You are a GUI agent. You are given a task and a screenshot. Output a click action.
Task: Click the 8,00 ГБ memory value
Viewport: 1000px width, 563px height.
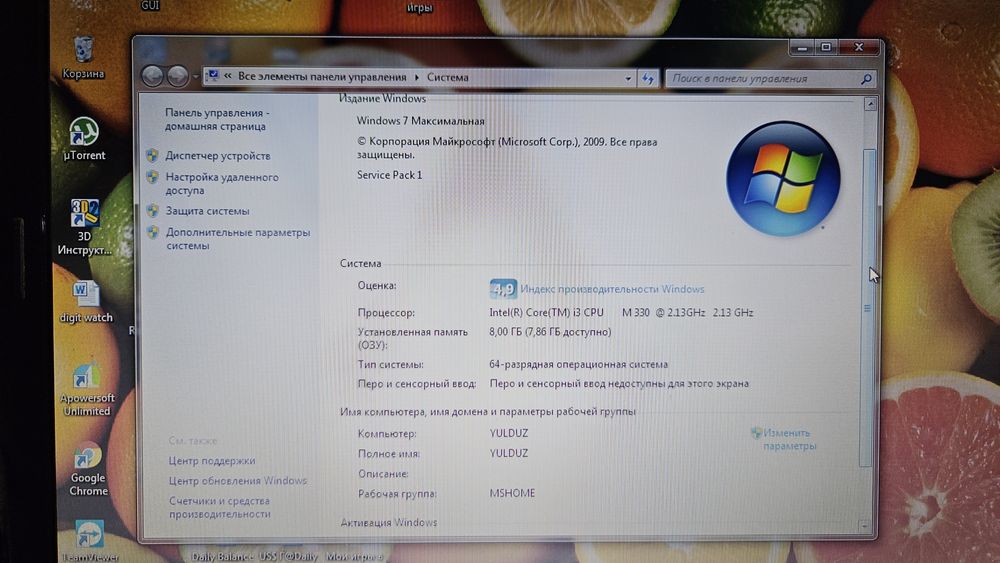point(550,332)
